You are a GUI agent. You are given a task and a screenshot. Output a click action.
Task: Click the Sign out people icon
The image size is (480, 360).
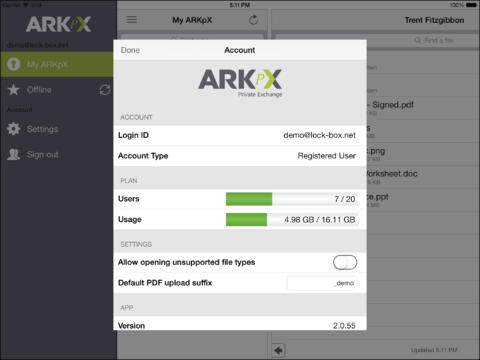pos(14,154)
